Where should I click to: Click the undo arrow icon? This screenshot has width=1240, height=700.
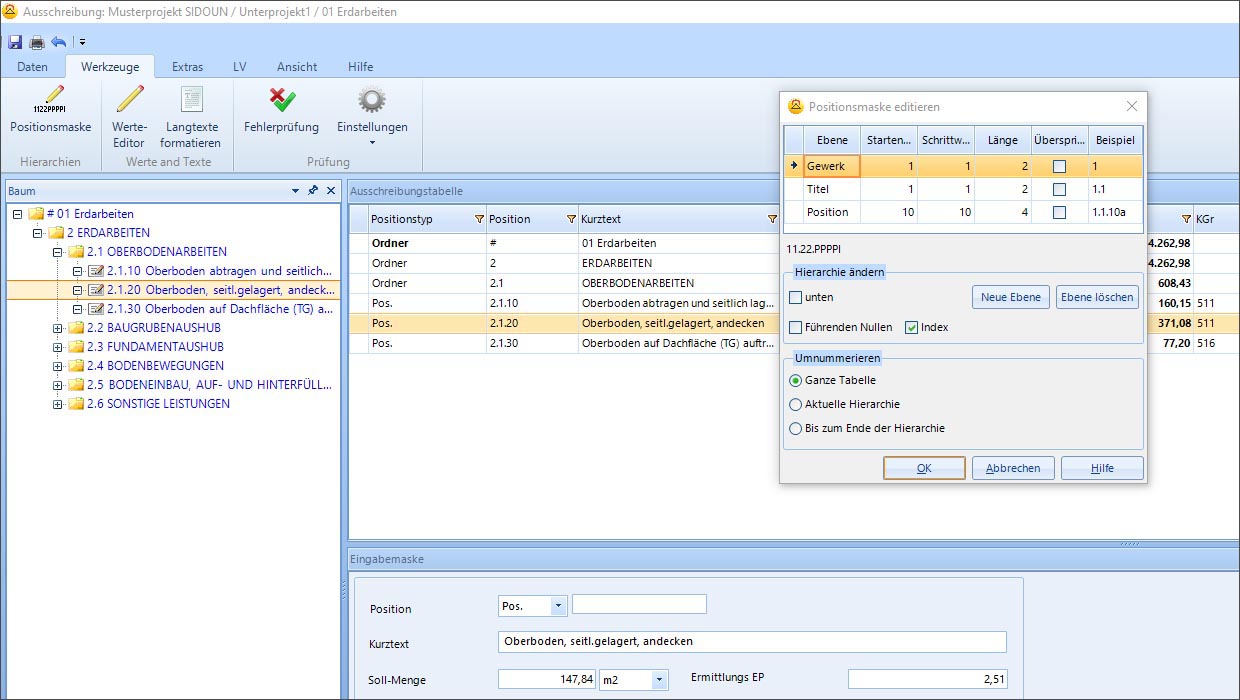59,42
